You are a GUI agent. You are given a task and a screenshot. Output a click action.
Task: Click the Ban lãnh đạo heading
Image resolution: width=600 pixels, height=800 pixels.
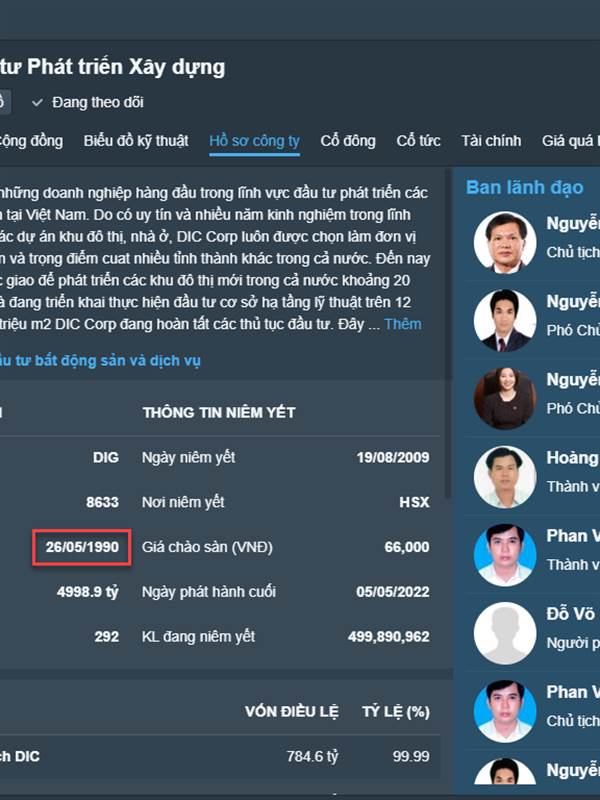(524, 188)
